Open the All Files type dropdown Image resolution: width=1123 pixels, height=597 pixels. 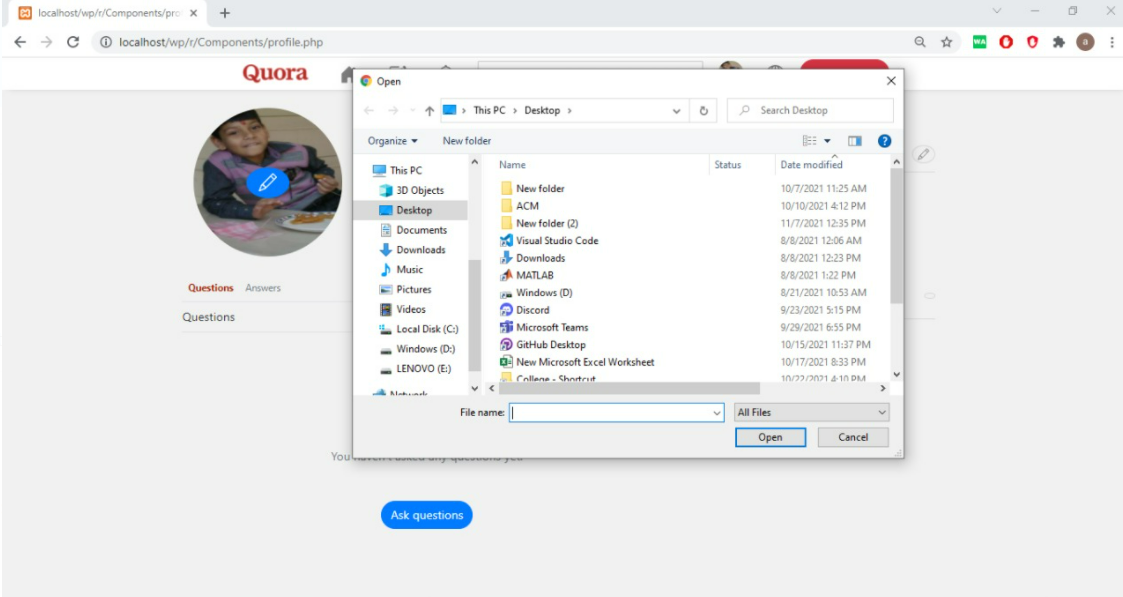point(811,412)
